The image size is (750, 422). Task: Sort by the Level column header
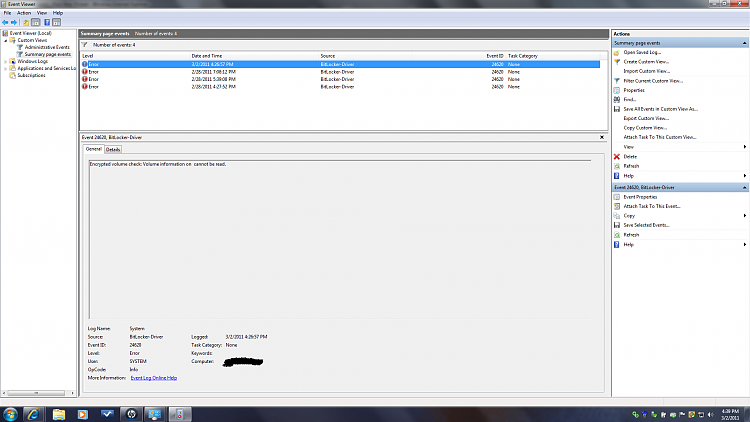(x=135, y=56)
